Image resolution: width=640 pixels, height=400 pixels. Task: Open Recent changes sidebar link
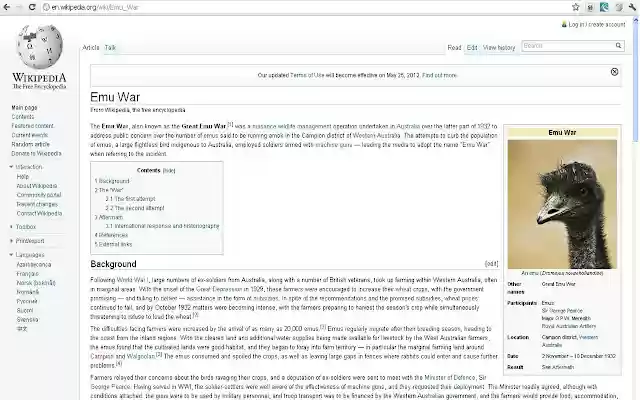pos(37,204)
